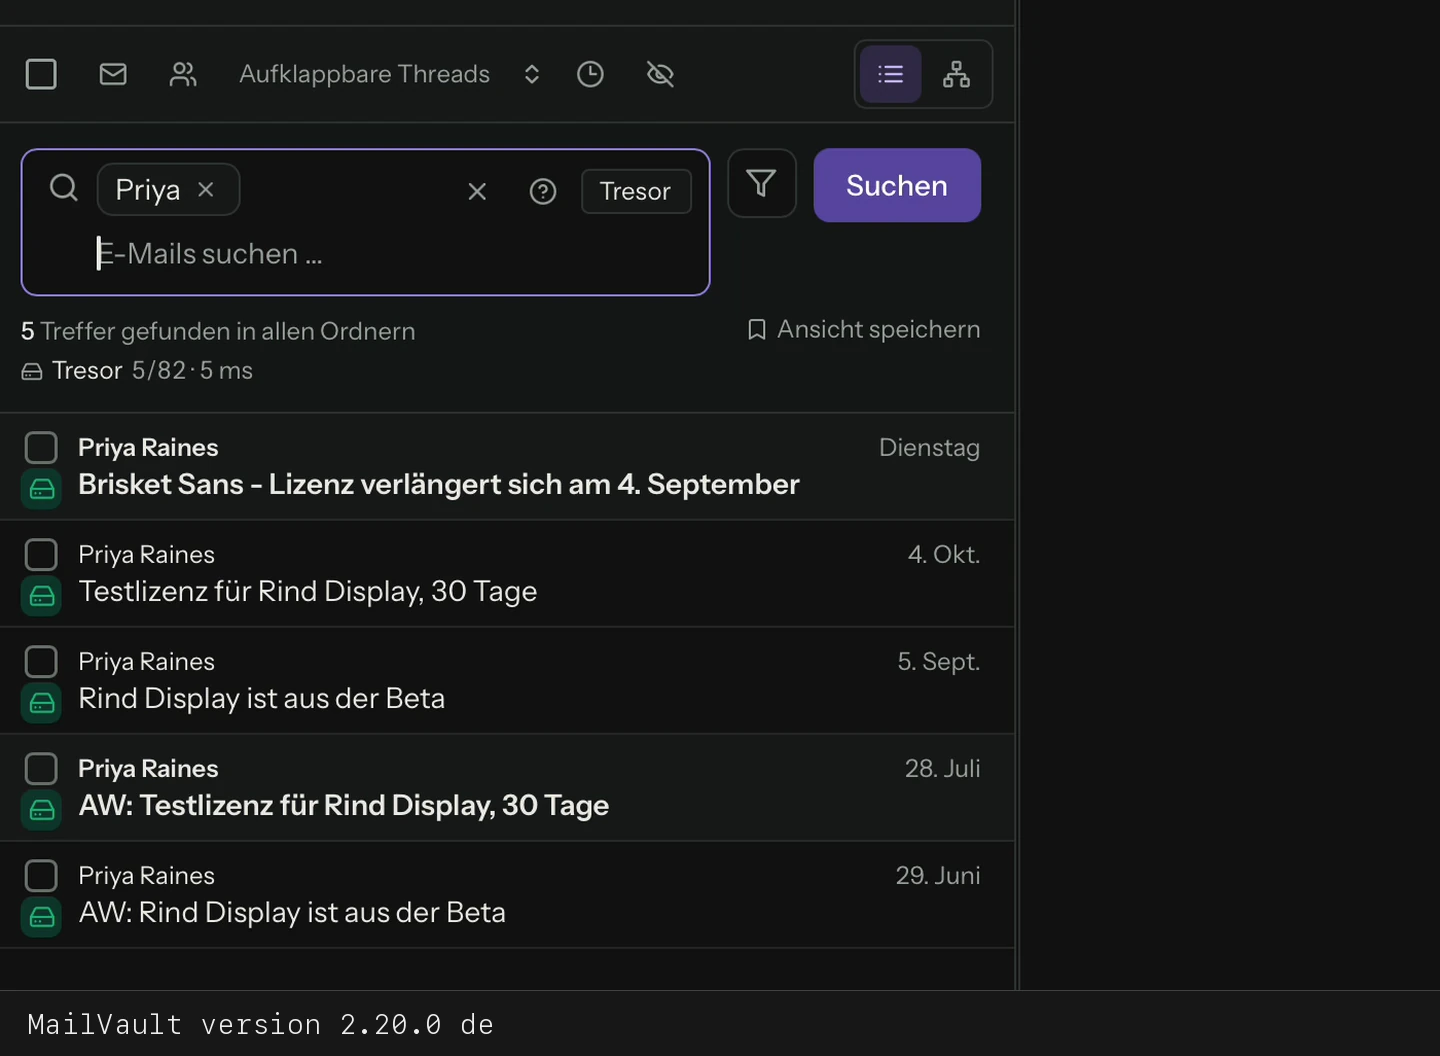Click the magnifier search icon
This screenshot has height=1056, width=1440.
click(64, 188)
